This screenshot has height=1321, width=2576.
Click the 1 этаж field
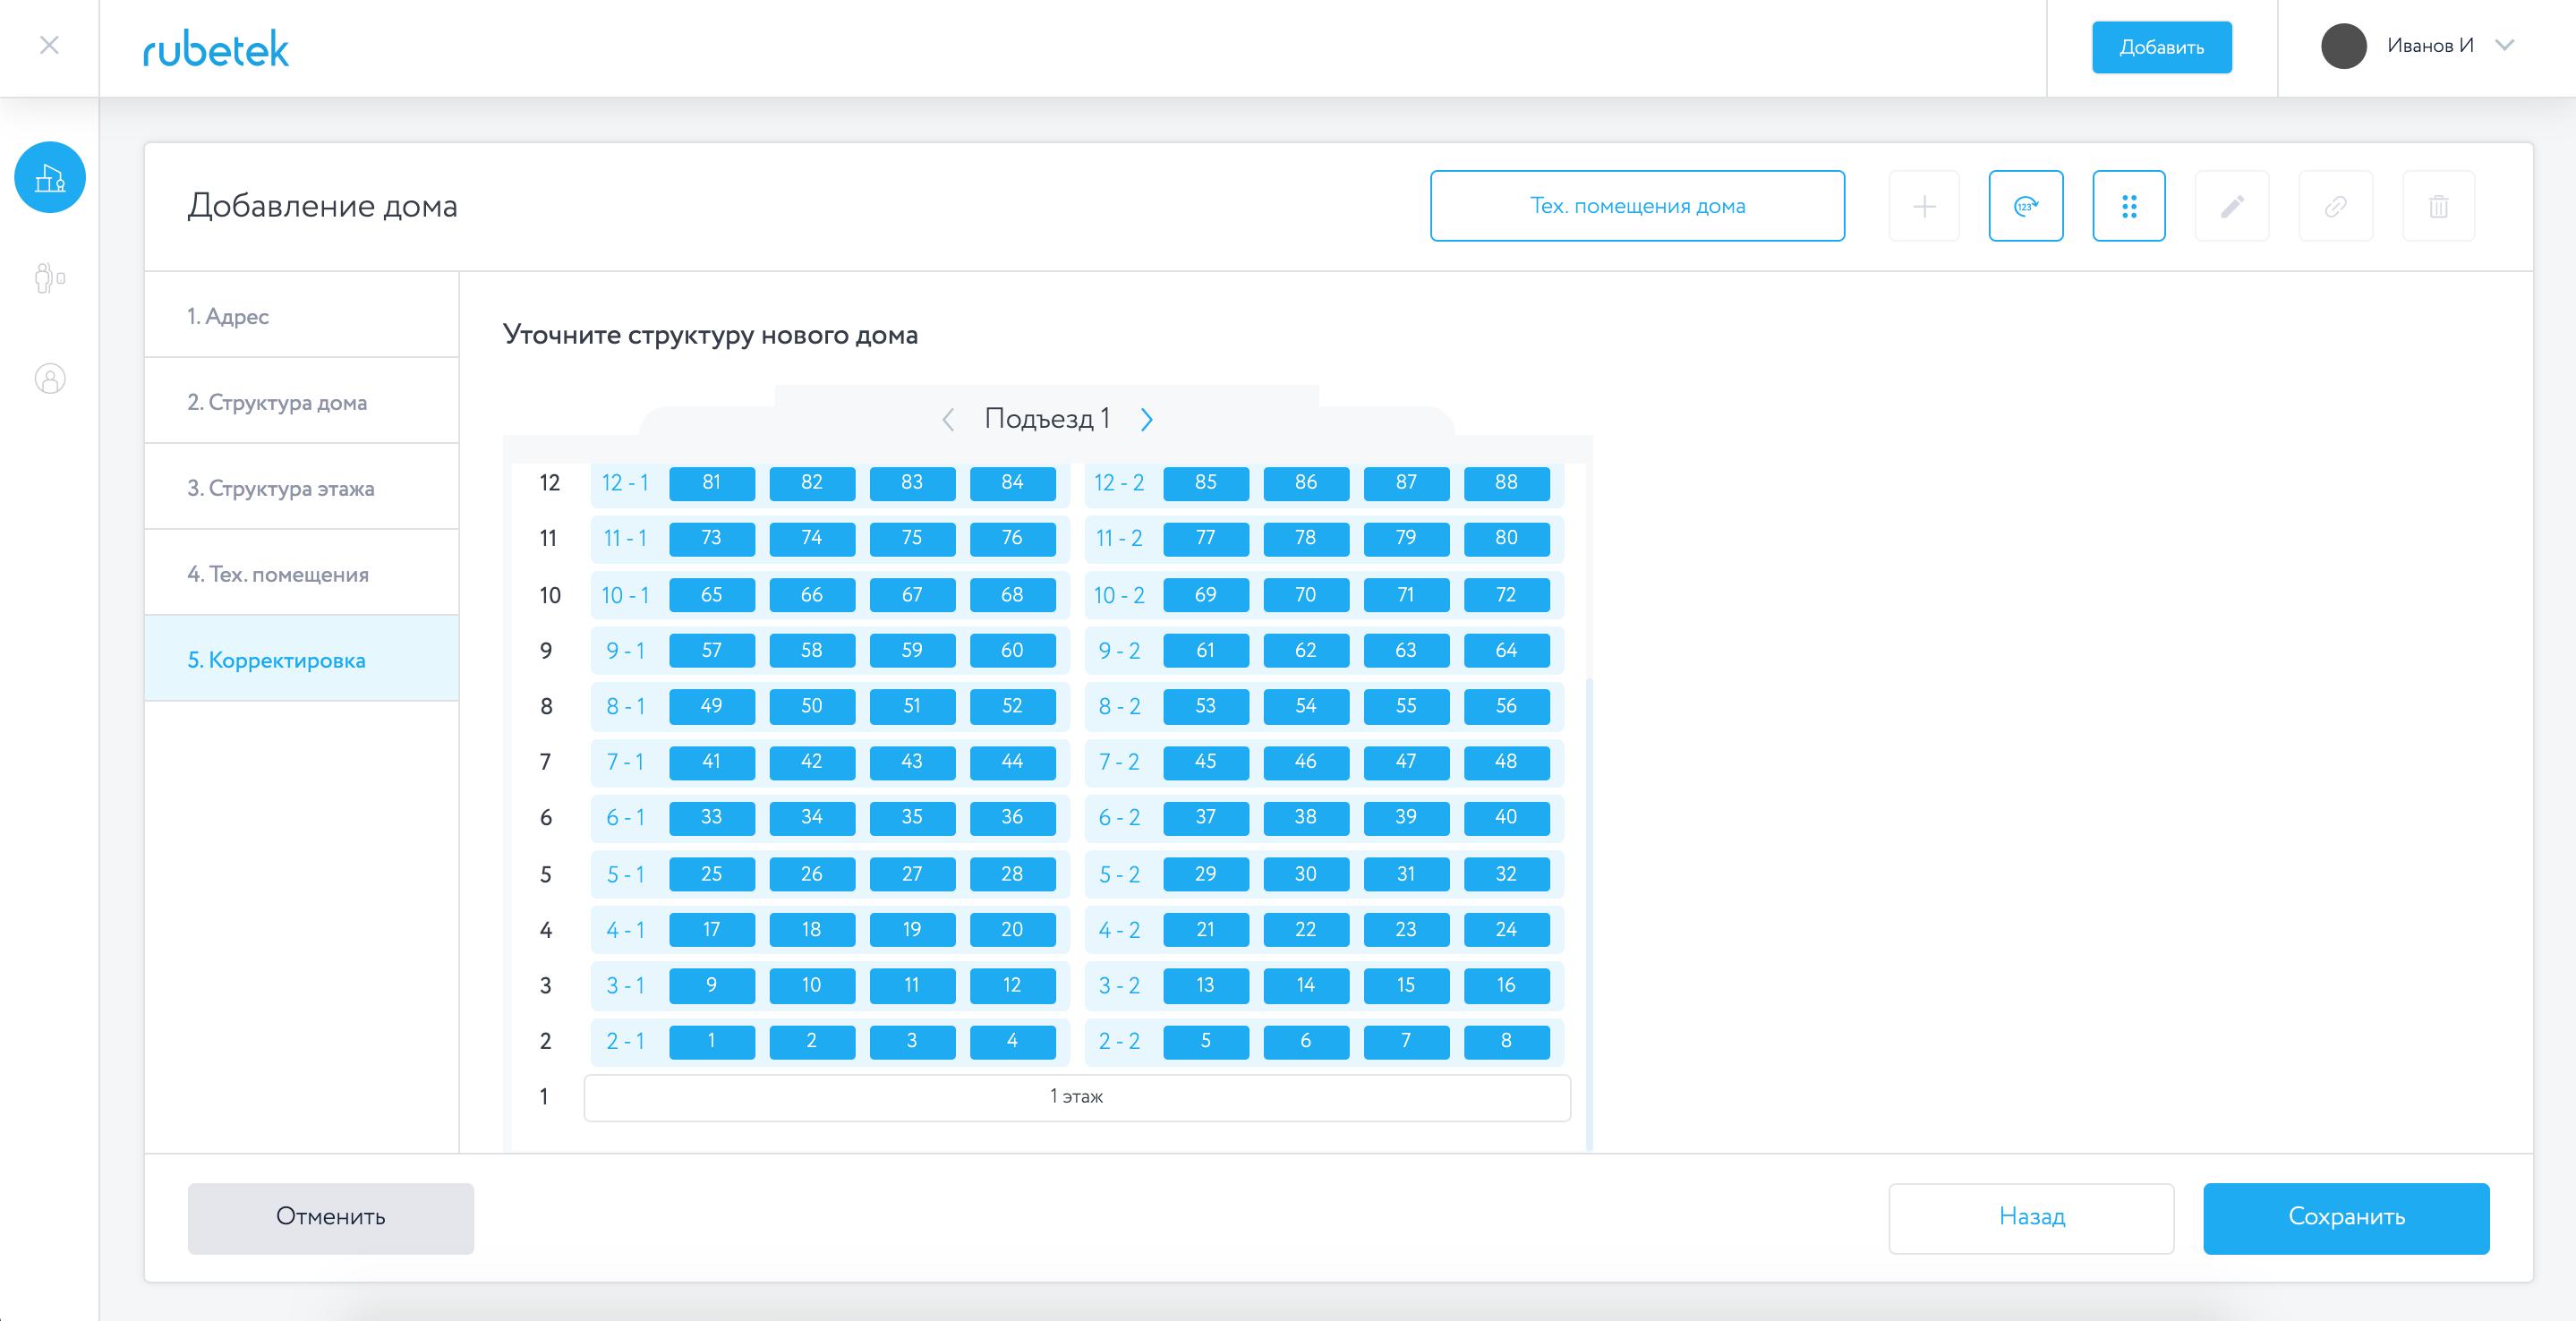tap(1077, 1097)
